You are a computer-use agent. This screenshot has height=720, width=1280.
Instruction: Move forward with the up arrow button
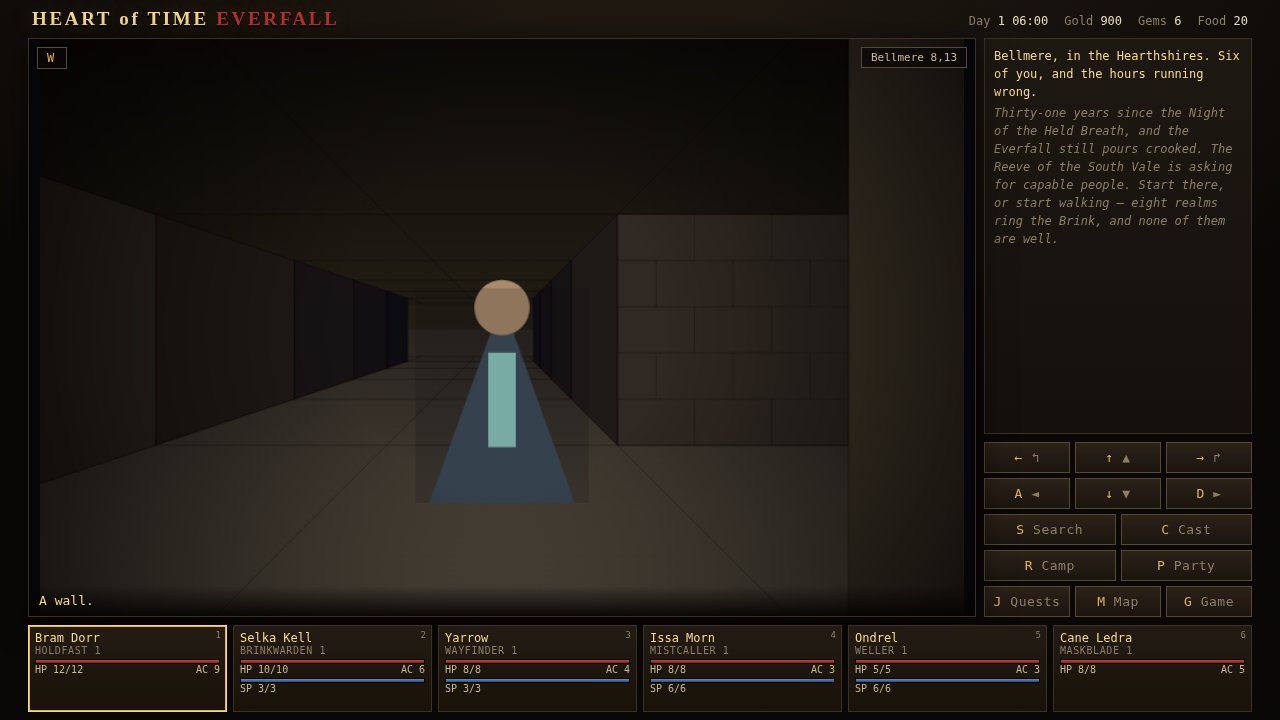click(1118, 458)
